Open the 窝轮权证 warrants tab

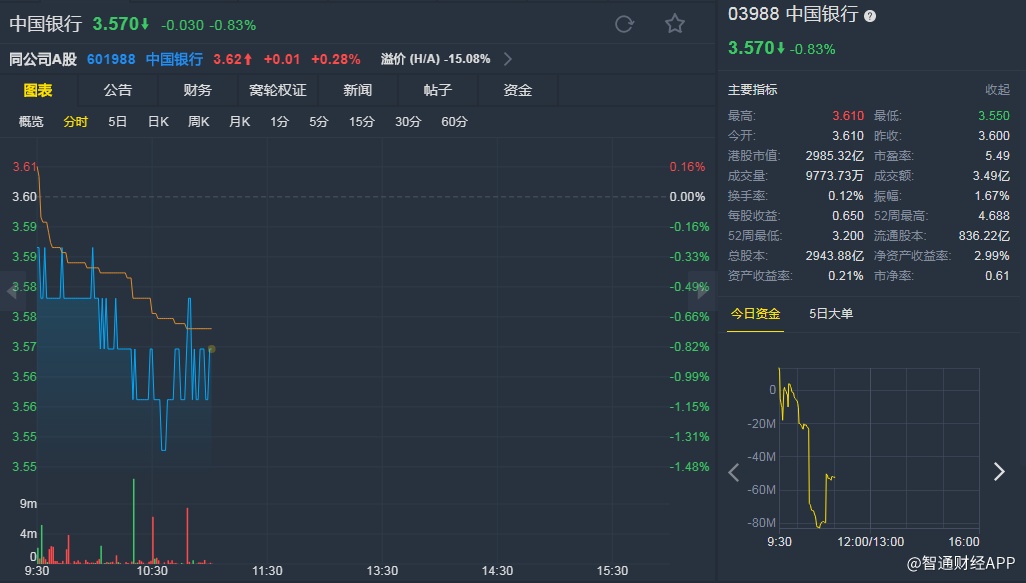point(278,90)
